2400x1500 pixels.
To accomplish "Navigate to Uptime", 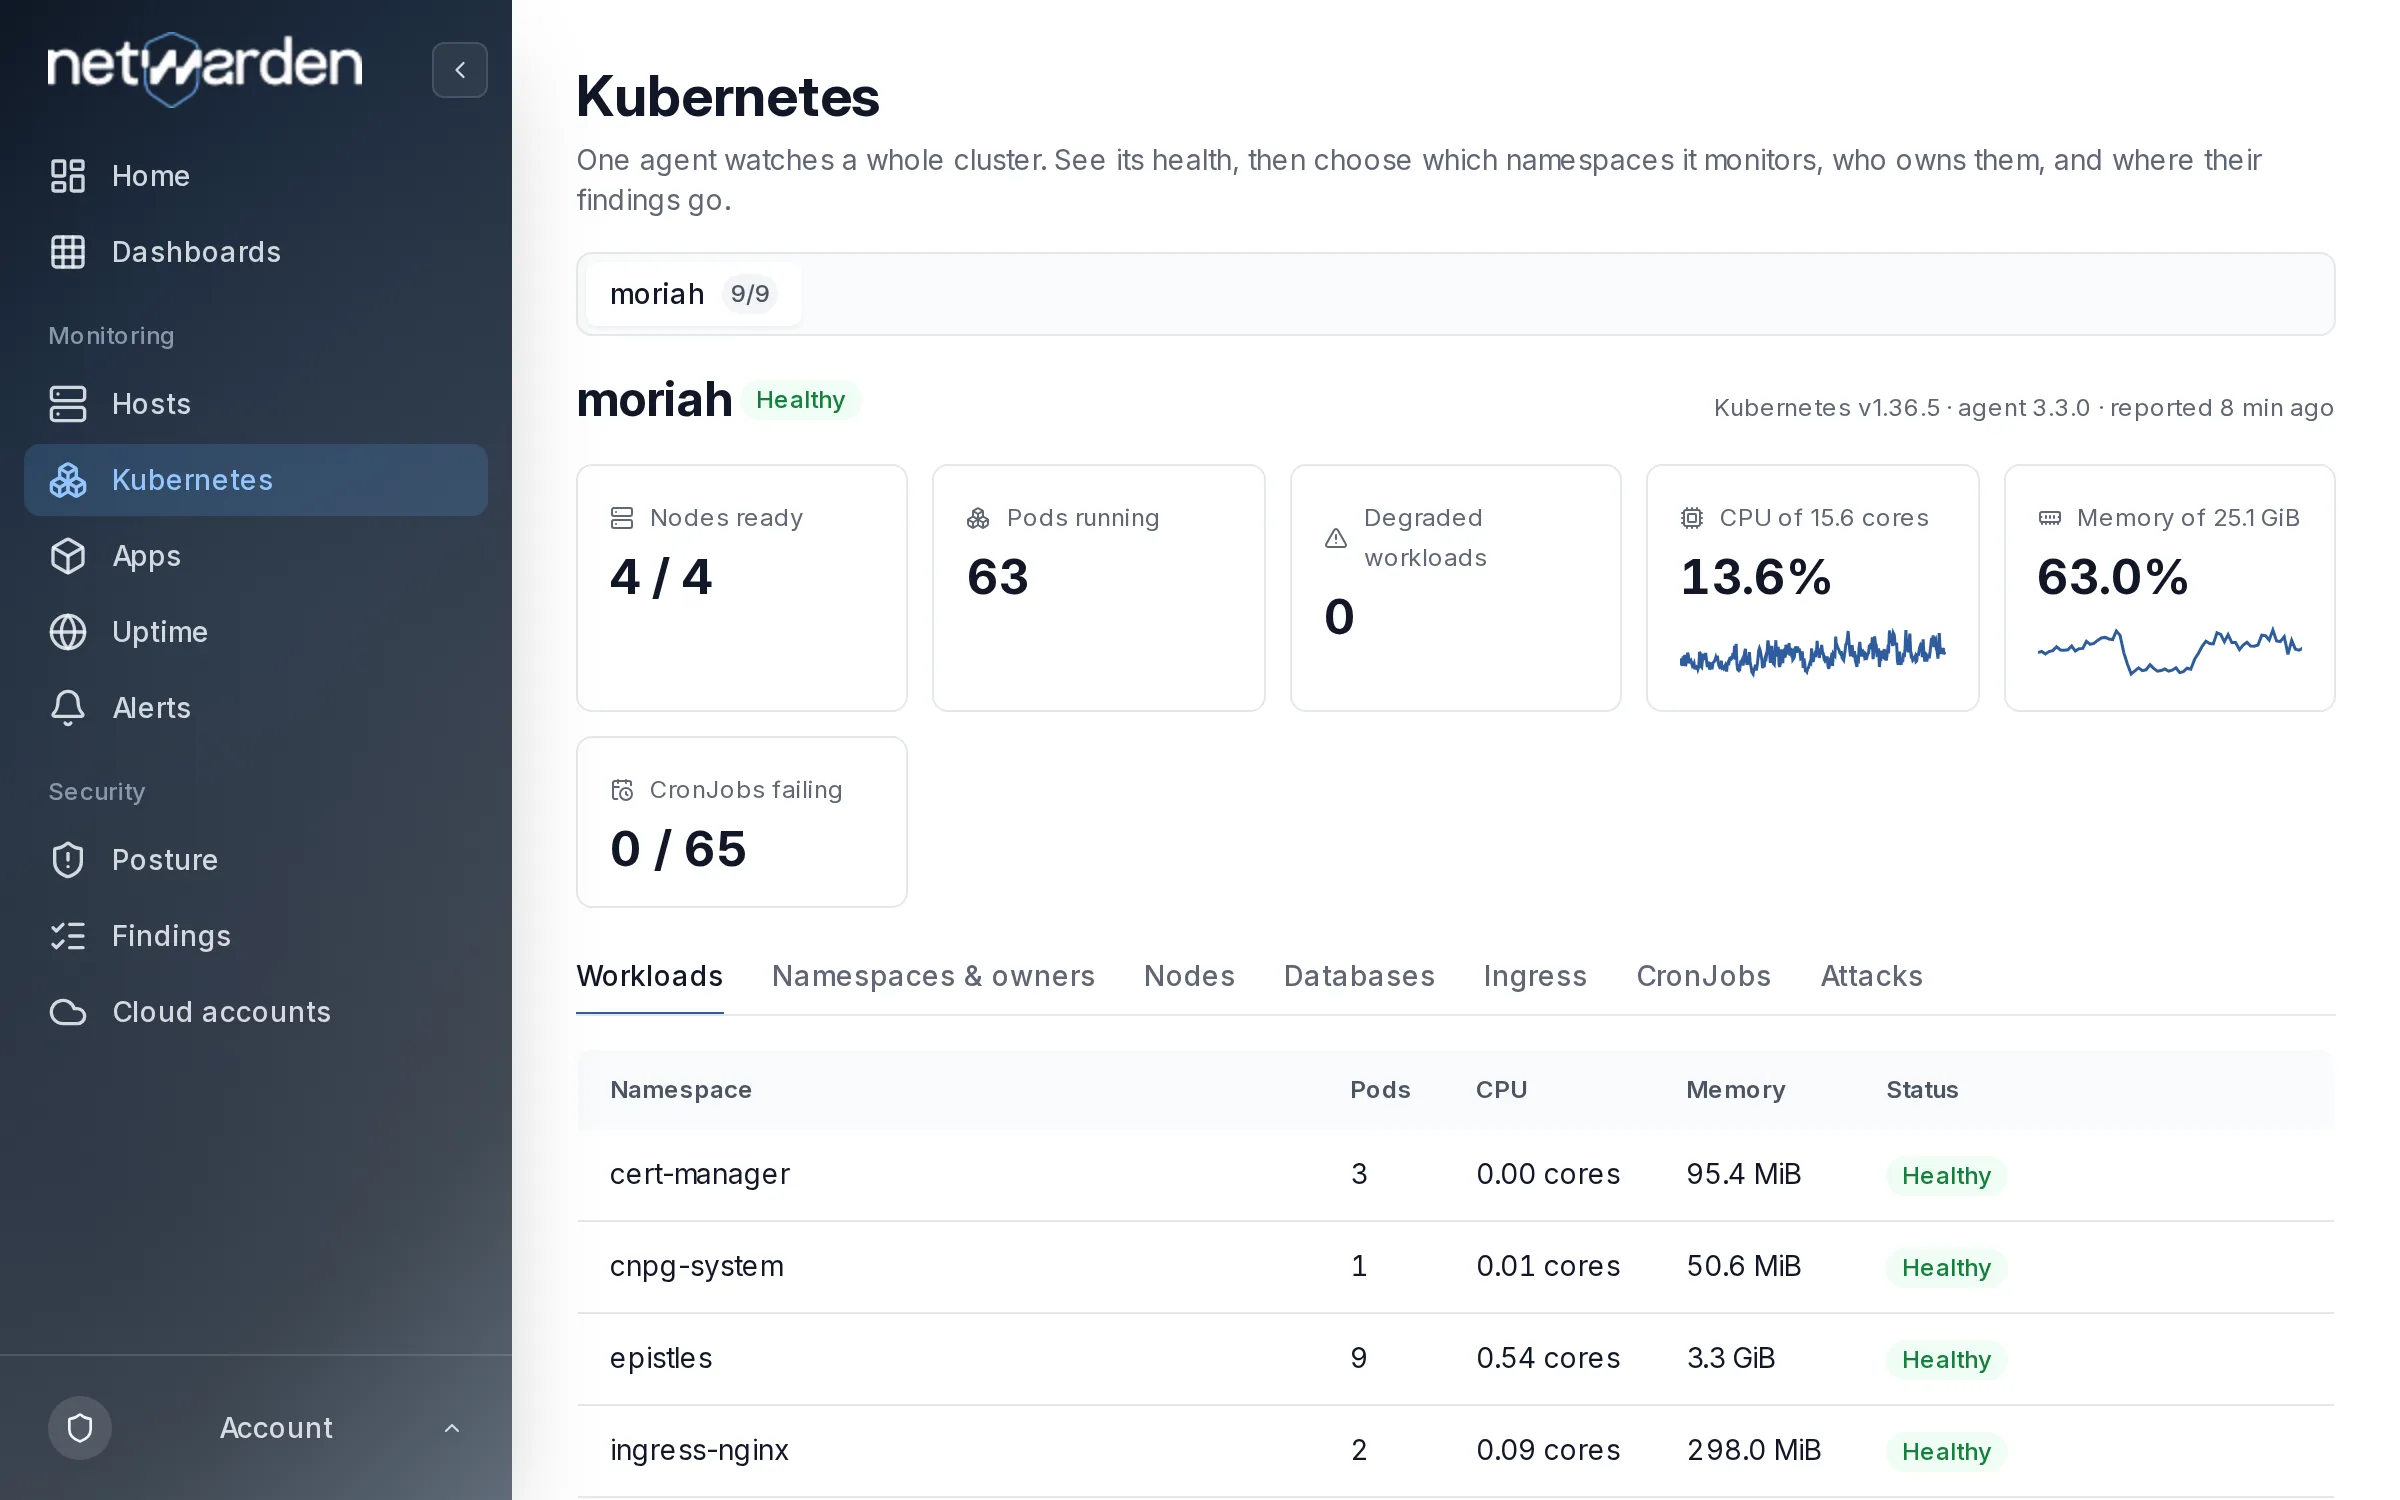I will [160, 632].
